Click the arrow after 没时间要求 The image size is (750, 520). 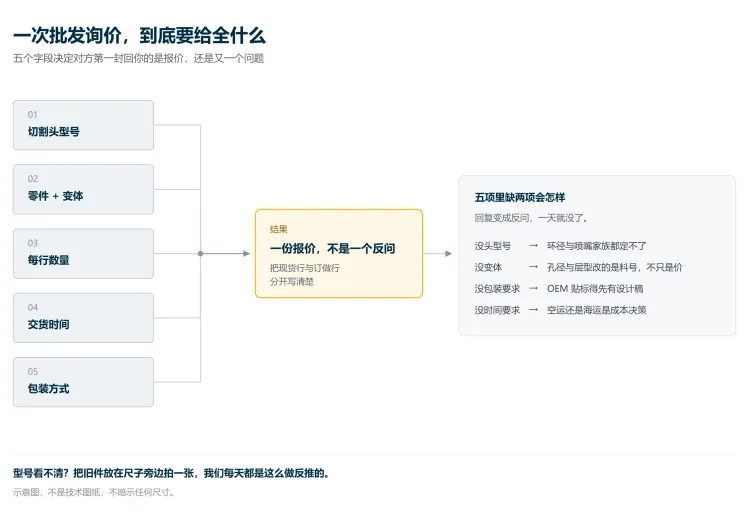coord(533,310)
